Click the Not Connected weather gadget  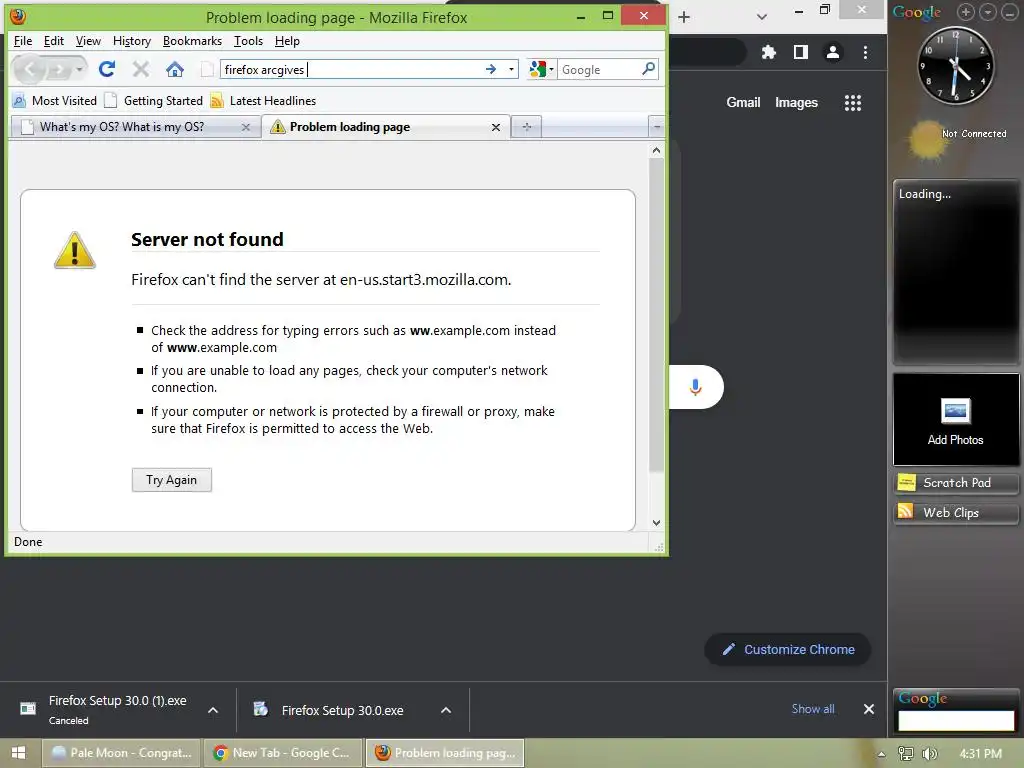(957, 139)
